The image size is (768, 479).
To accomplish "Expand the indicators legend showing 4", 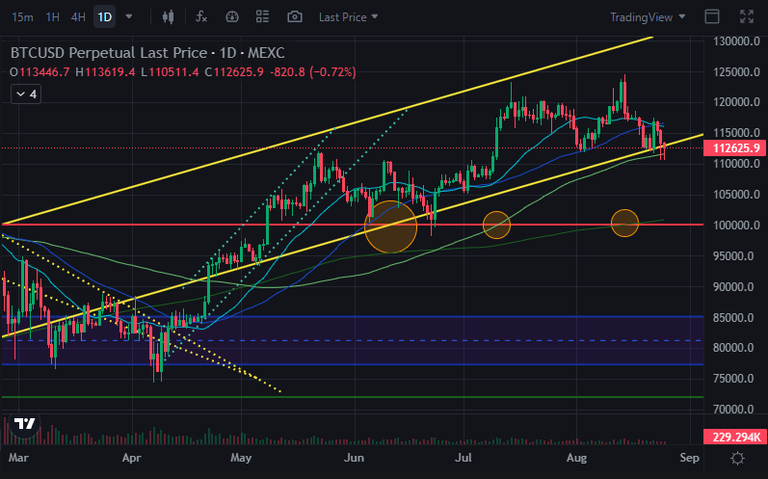I will click(26, 94).
